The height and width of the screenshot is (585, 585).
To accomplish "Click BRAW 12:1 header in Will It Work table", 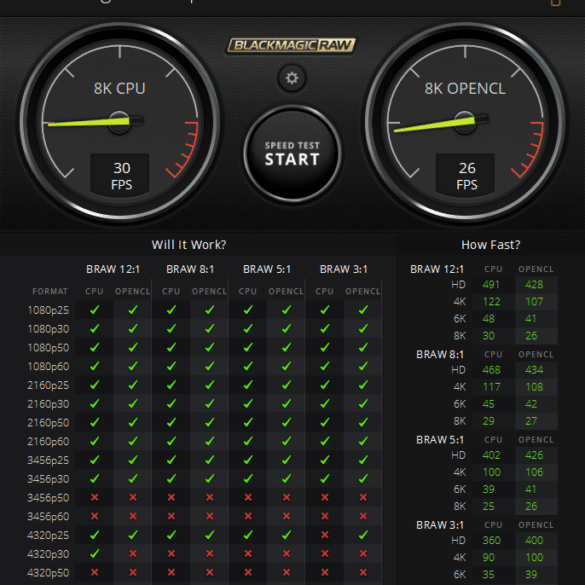I will (x=113, y=269).
